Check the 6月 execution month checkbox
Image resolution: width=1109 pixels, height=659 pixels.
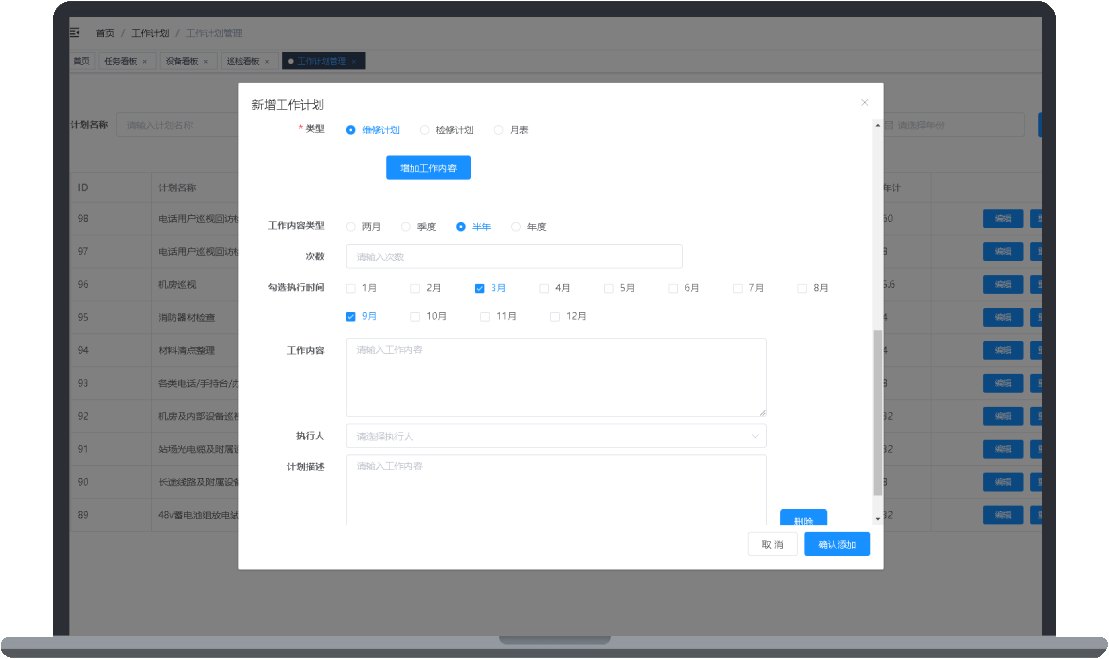pyautogui.click(x=674, y=288)
